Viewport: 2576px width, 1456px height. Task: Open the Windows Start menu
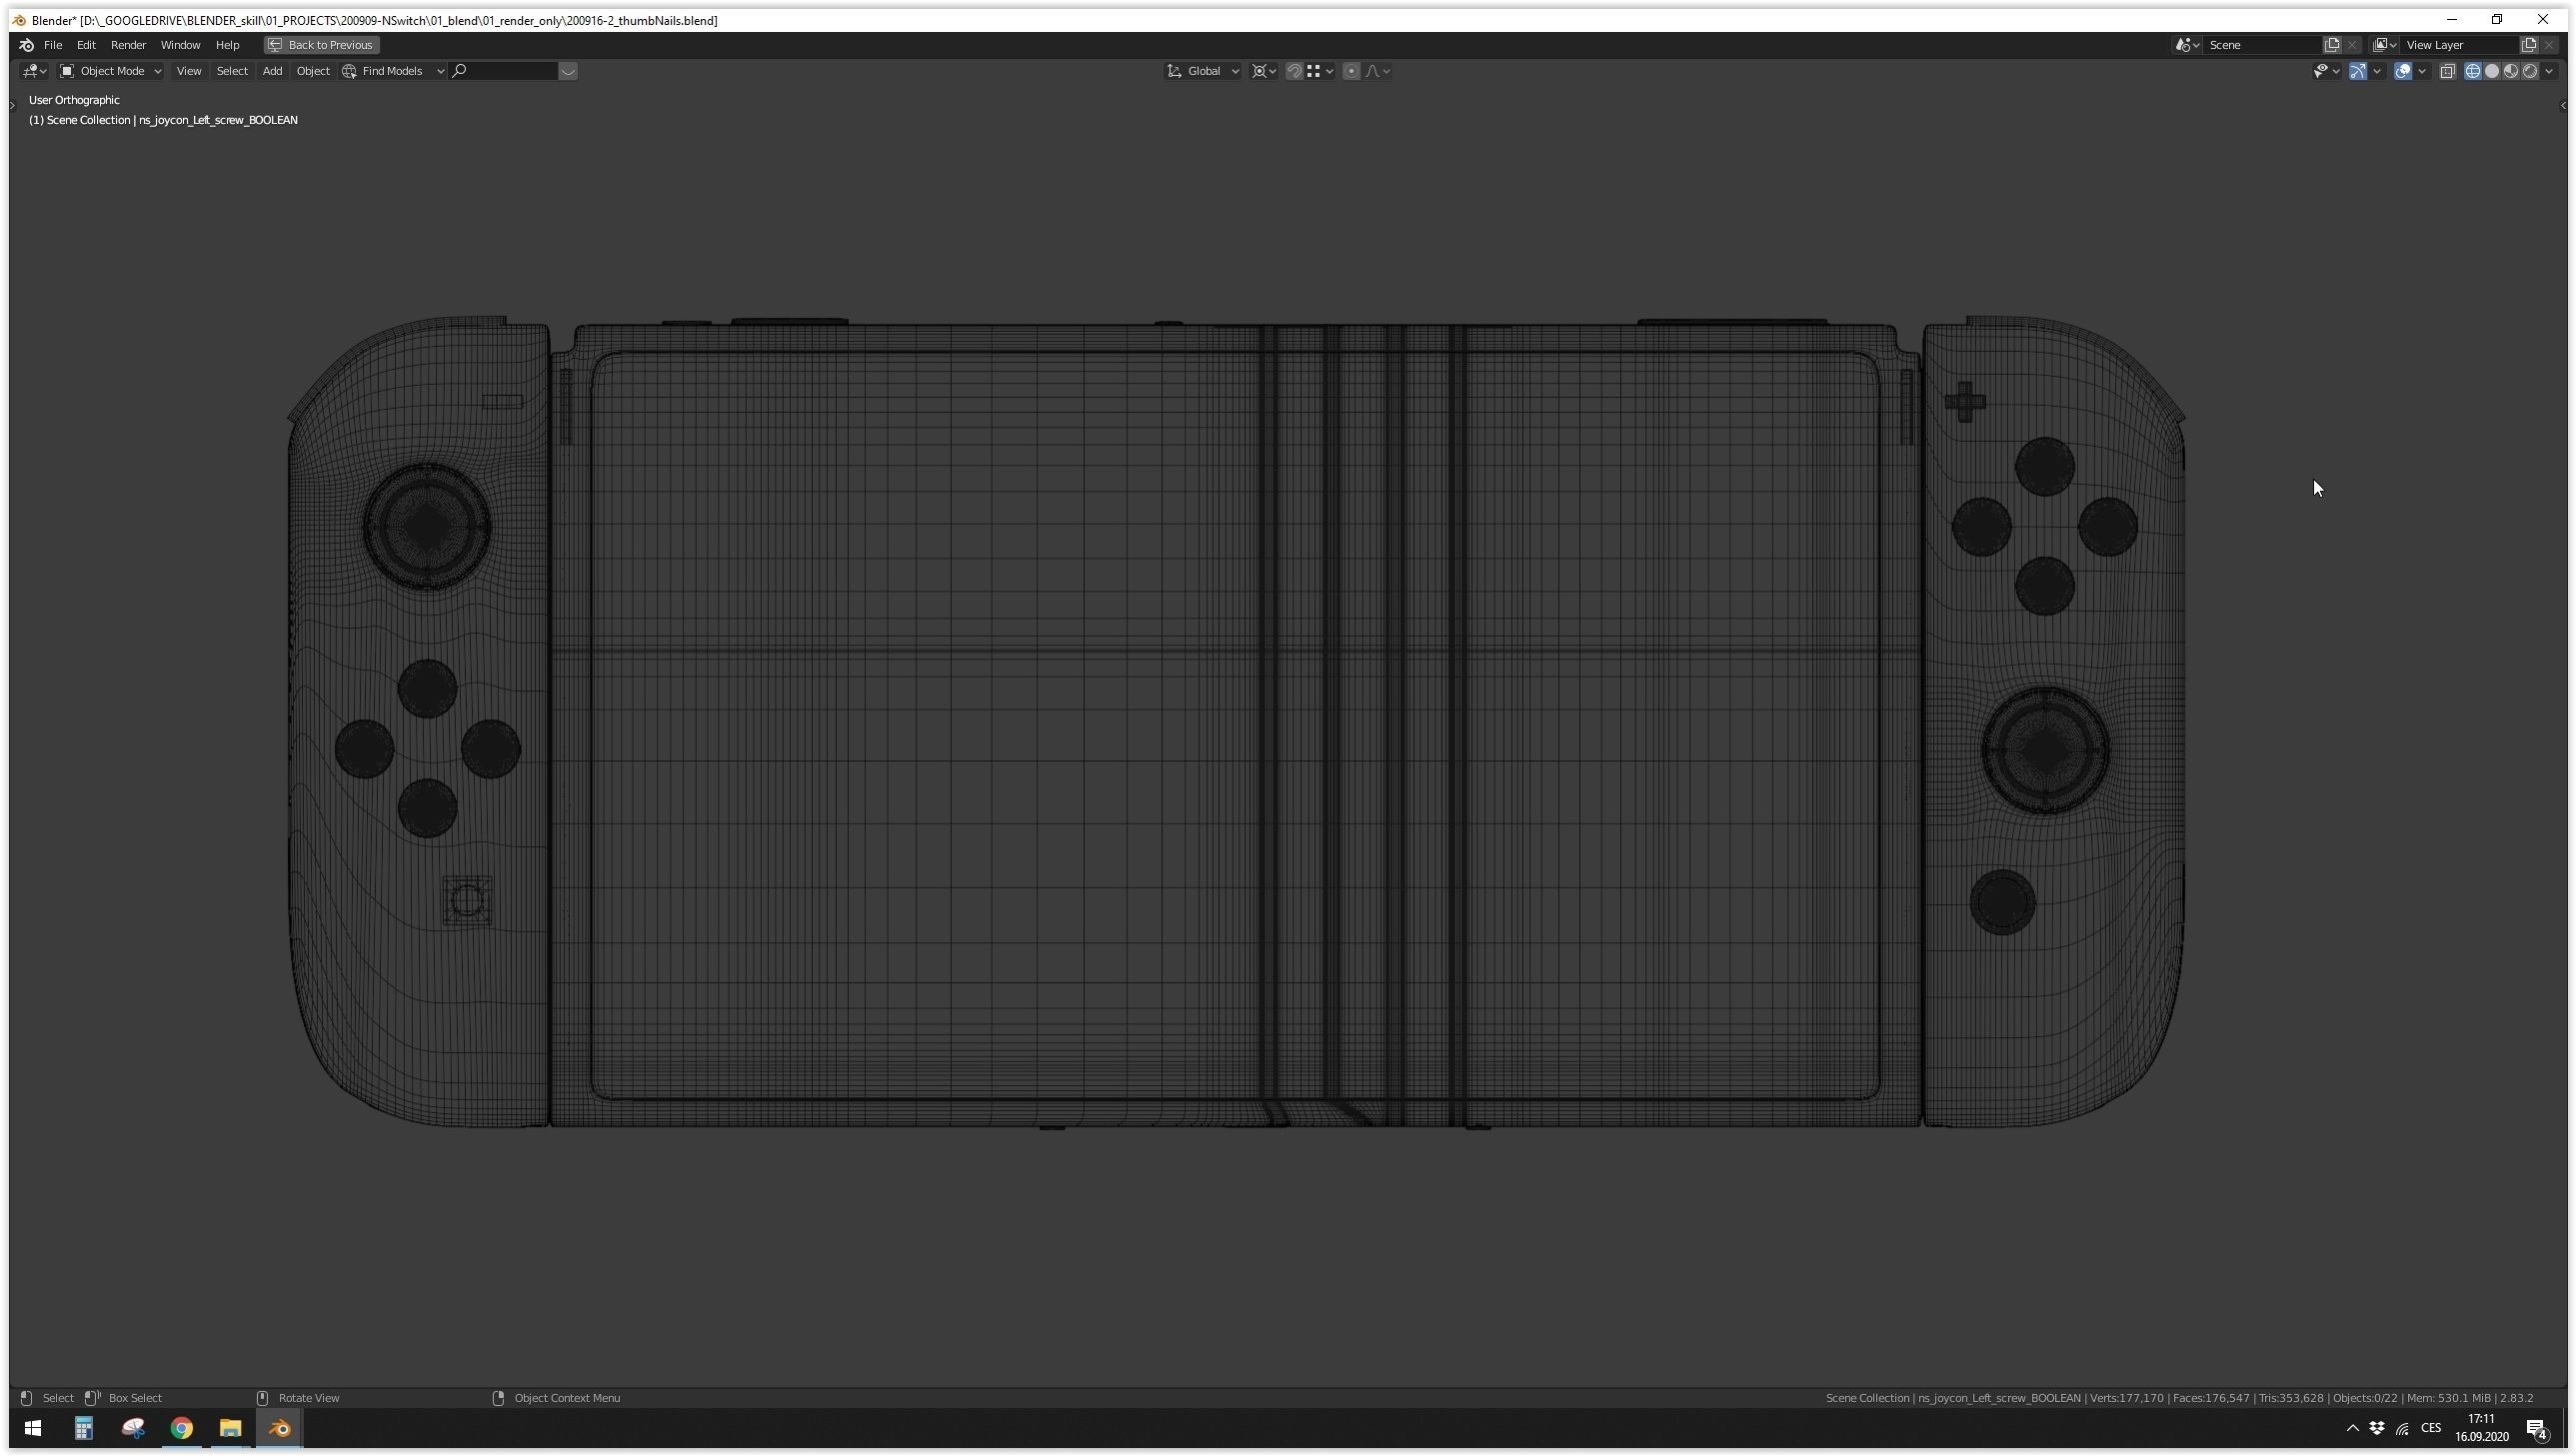[33, 1428]
